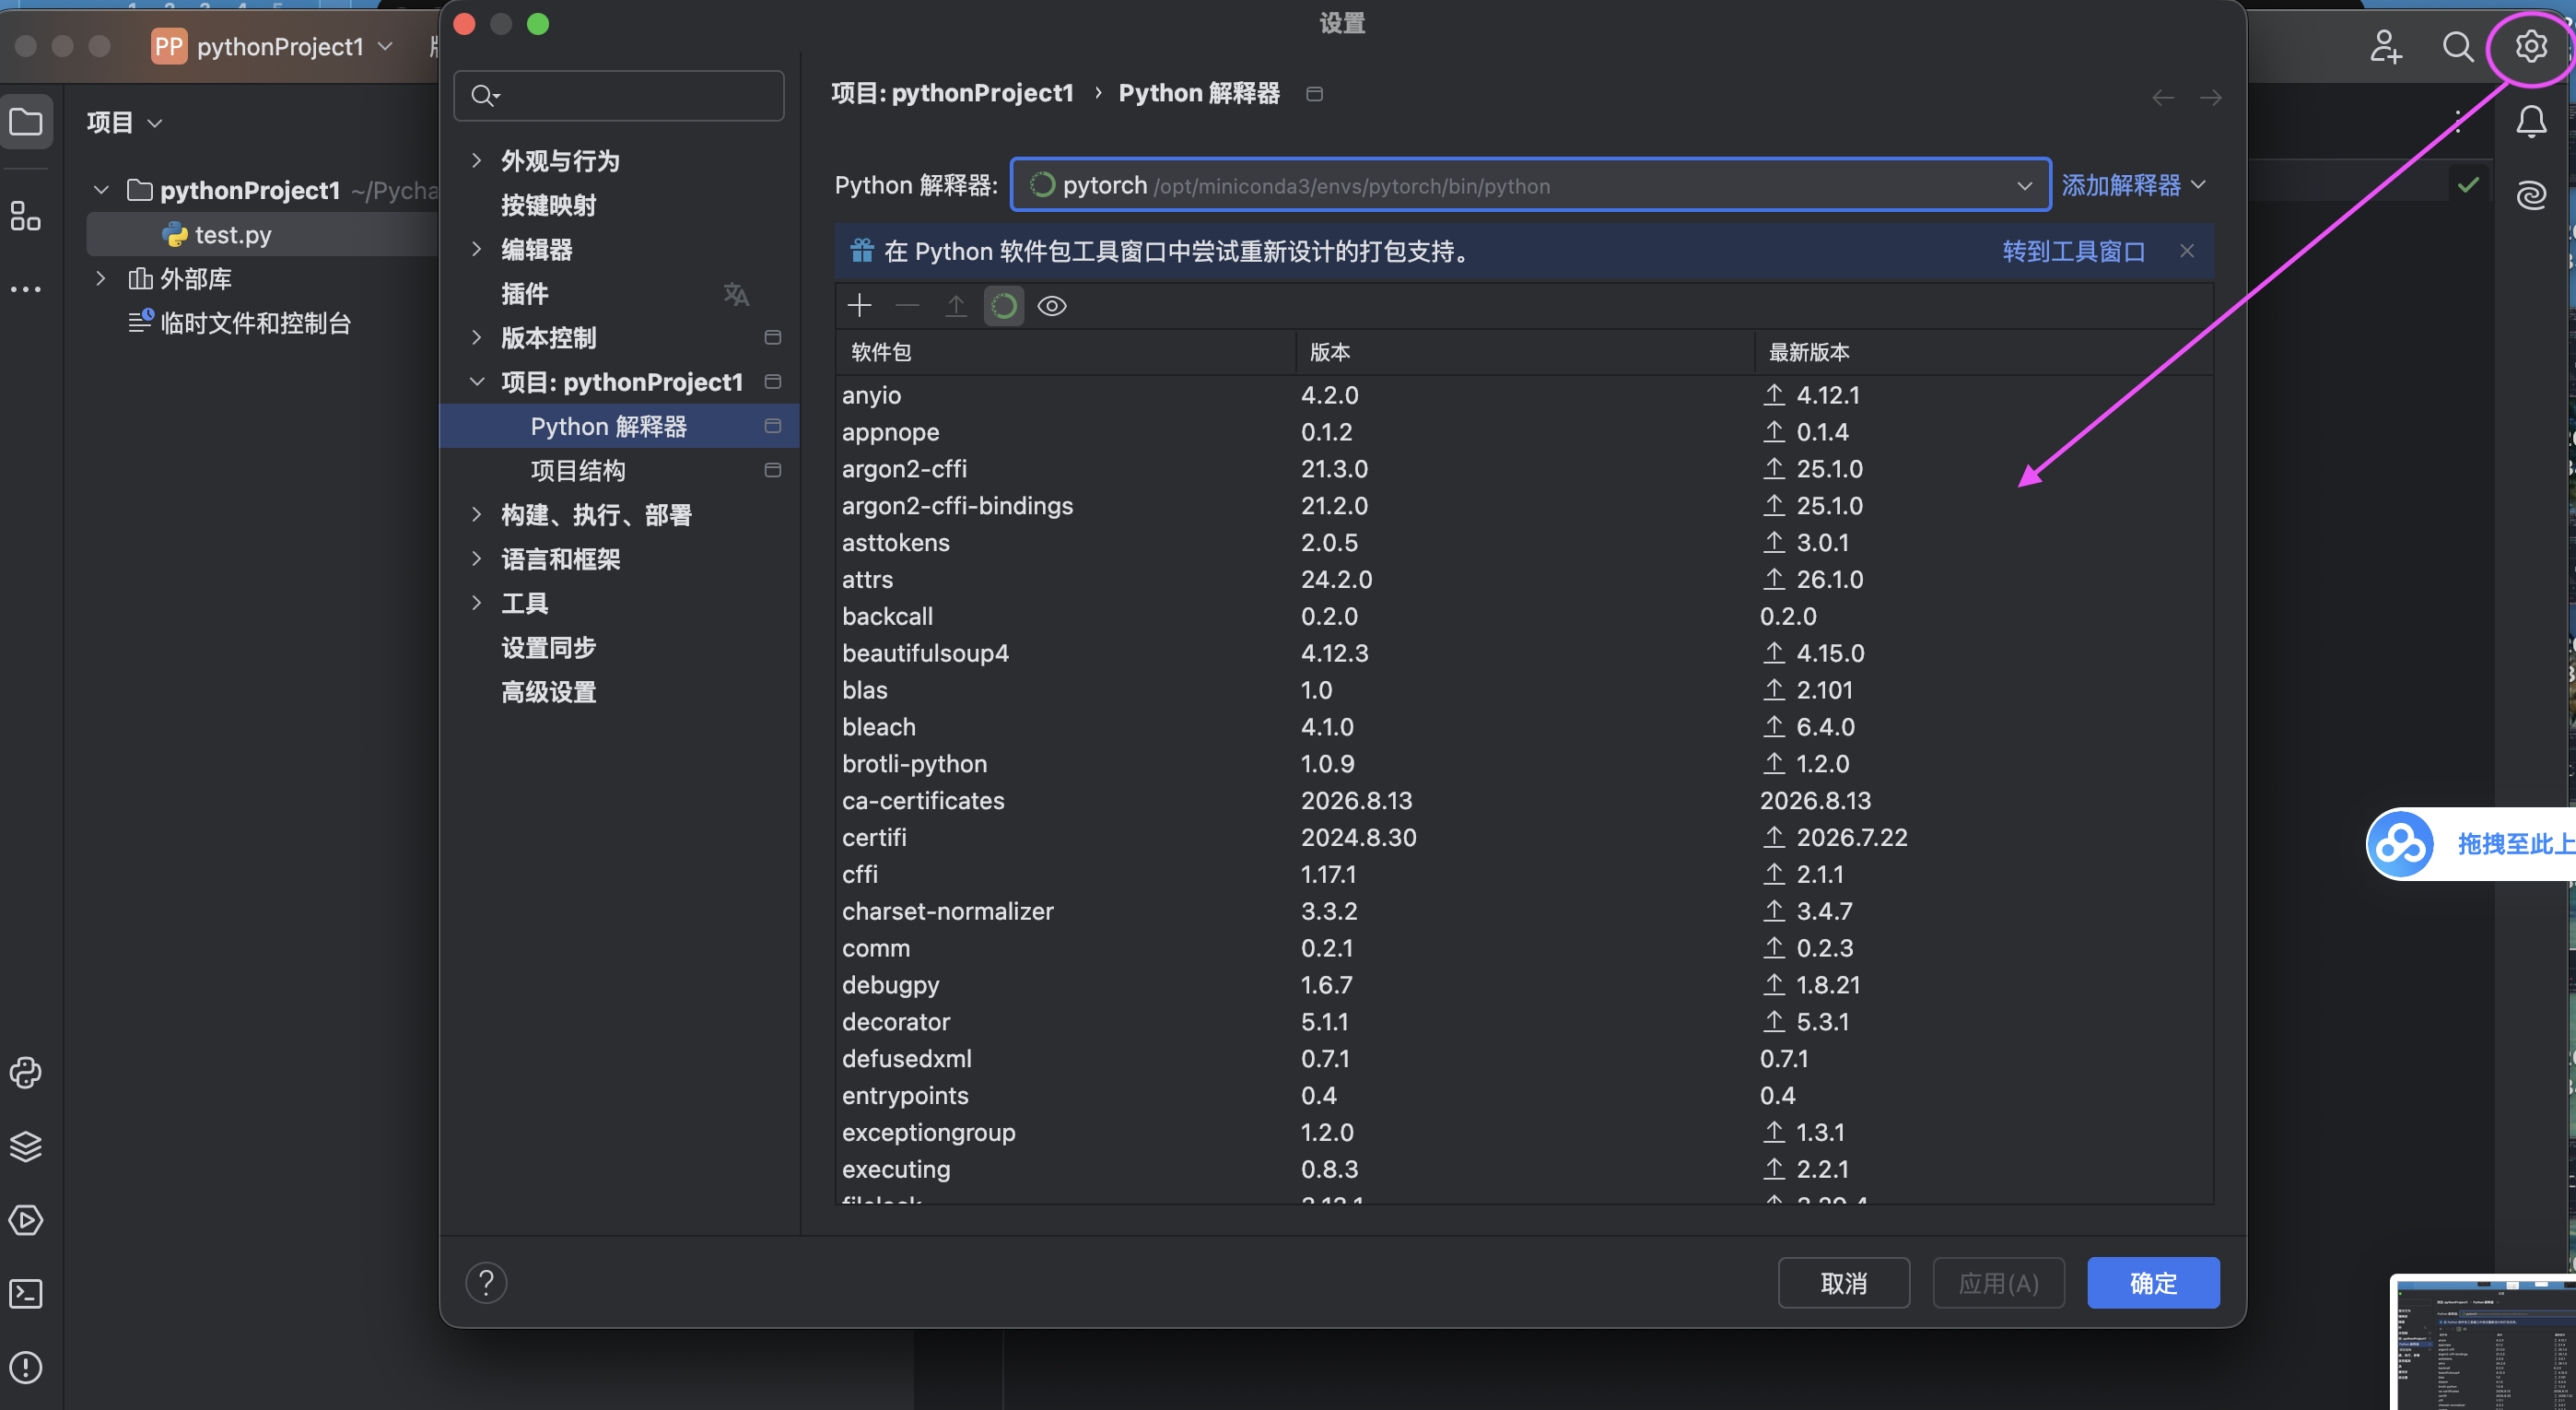Open the AI assistant spiral icon
The height and width of the screenshot is (1410, 2576).
(2530, 195)
